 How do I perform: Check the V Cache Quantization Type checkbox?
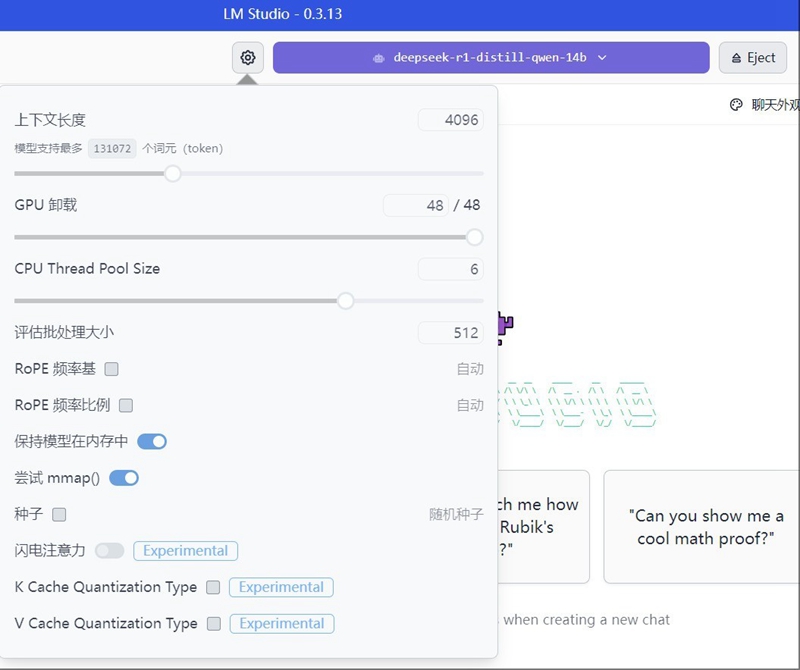click(214, 624)
